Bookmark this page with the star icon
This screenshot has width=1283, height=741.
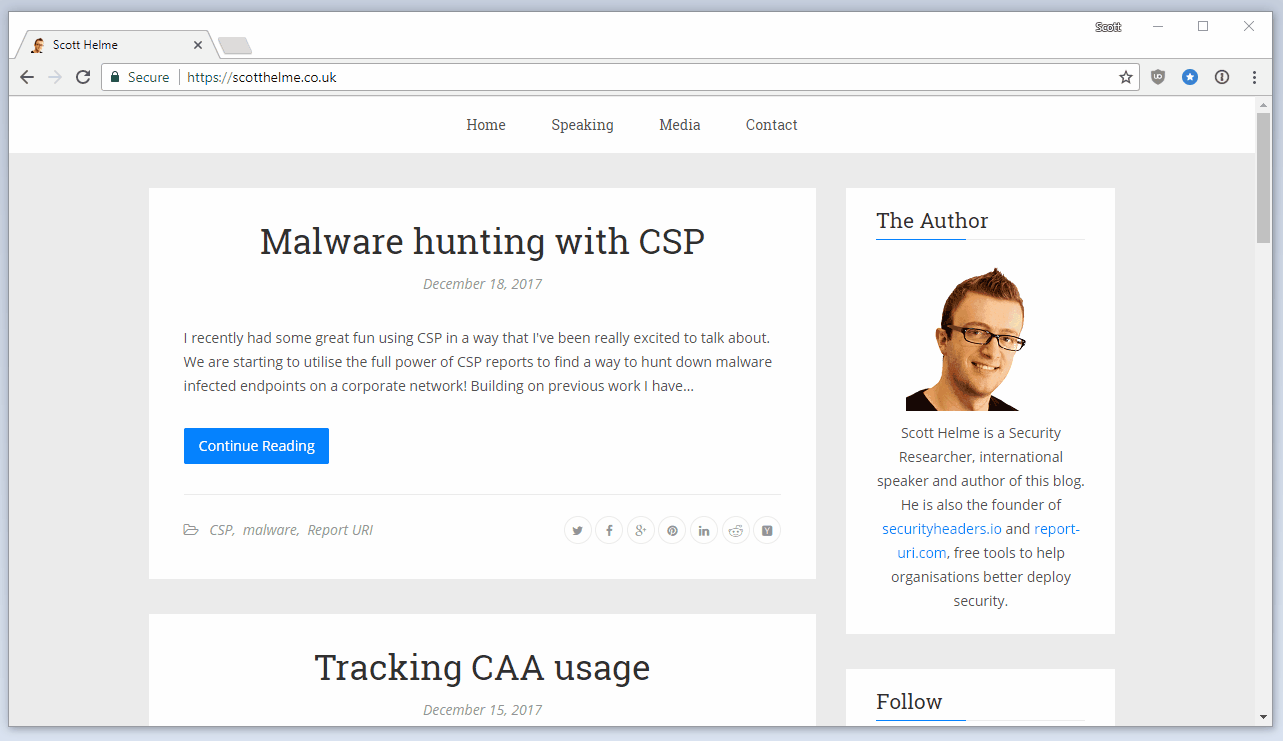pyautogui.click(x=1125, y=77)
